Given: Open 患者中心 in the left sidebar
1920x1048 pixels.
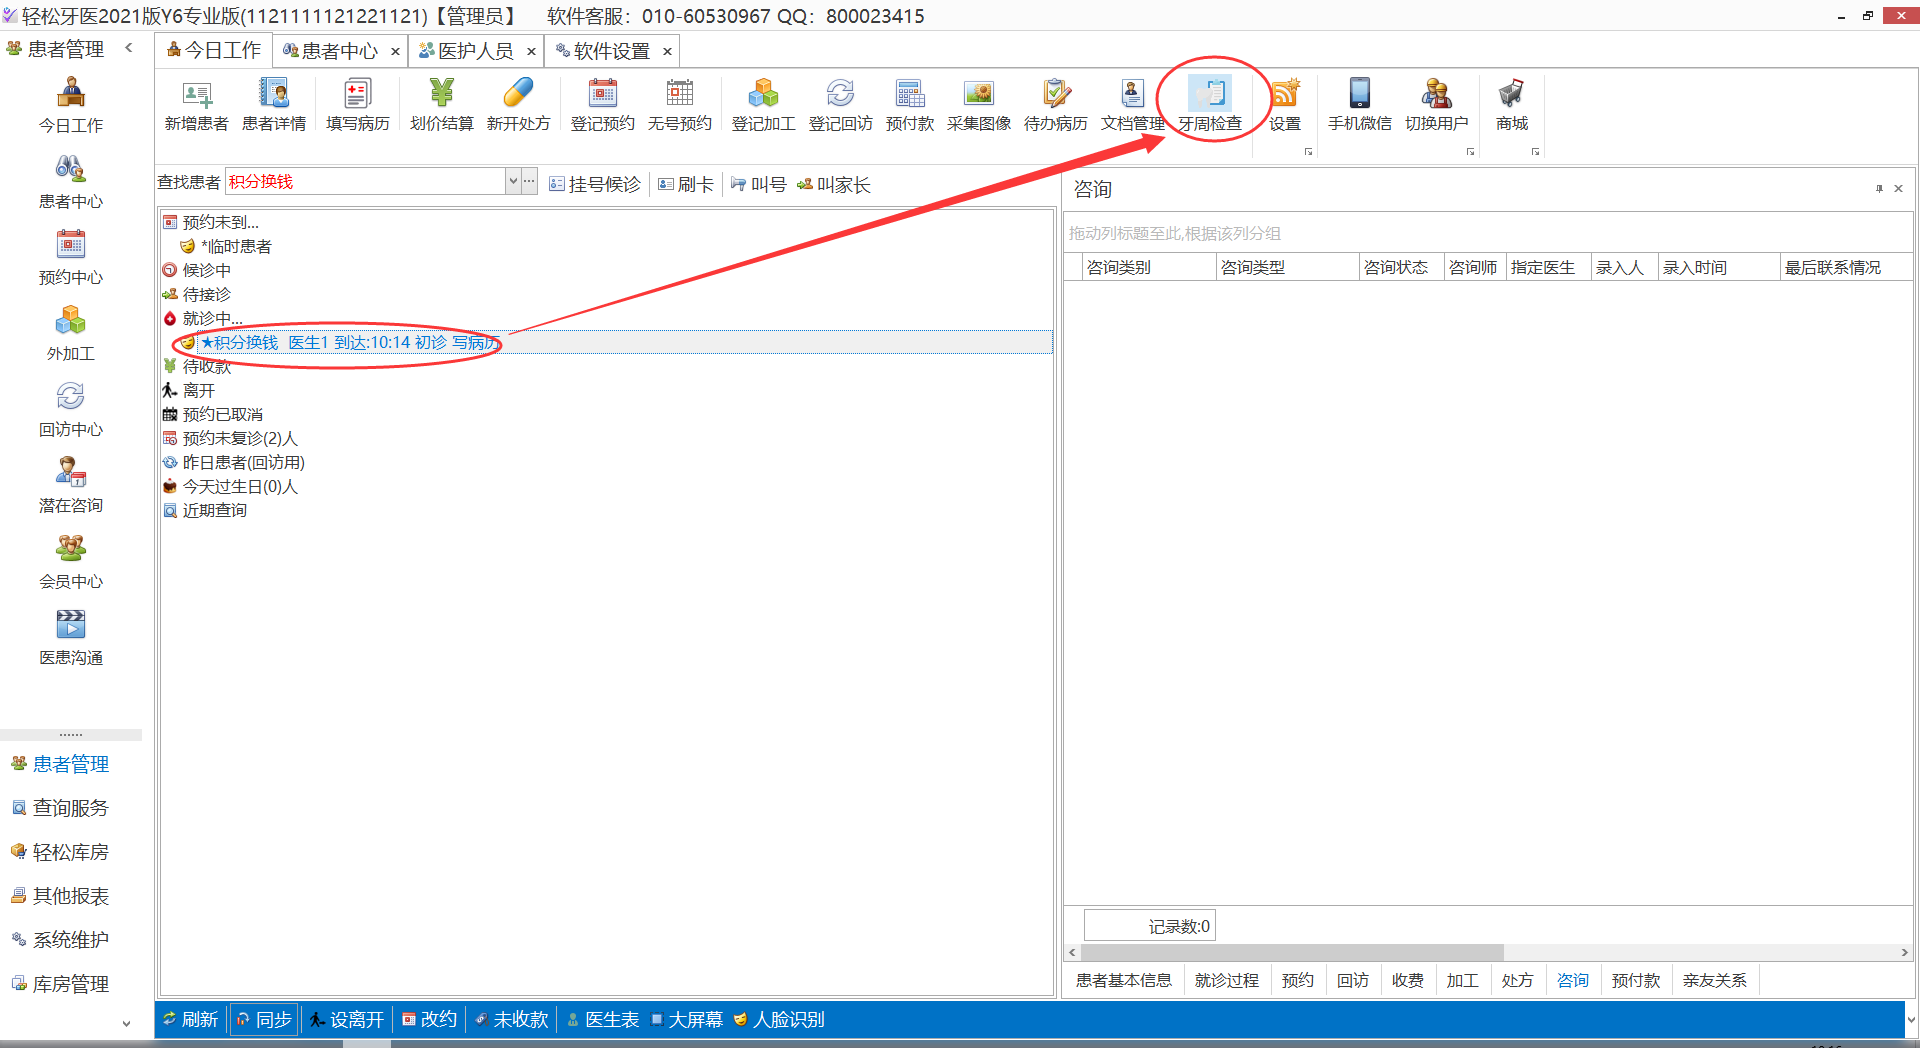Looking at the screenshot, I should [71, 182].
